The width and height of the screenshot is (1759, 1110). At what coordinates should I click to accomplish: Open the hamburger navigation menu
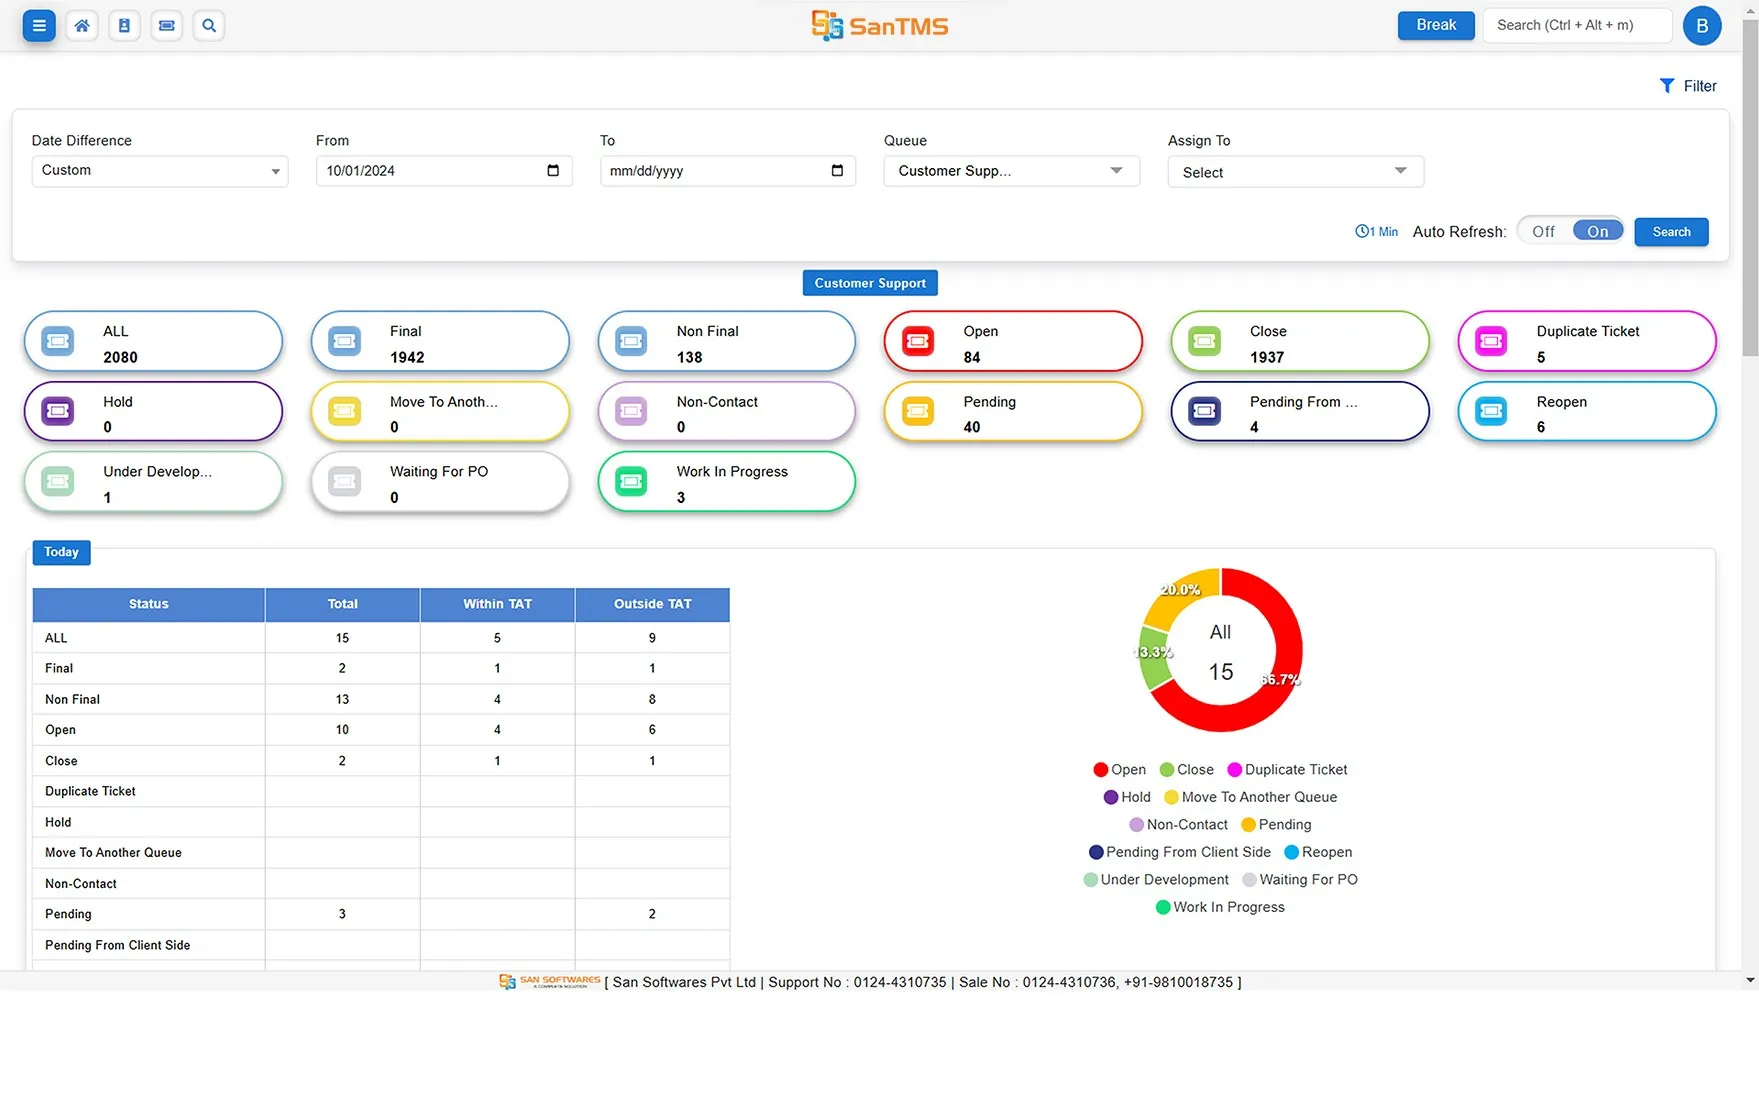coord(39,25)
